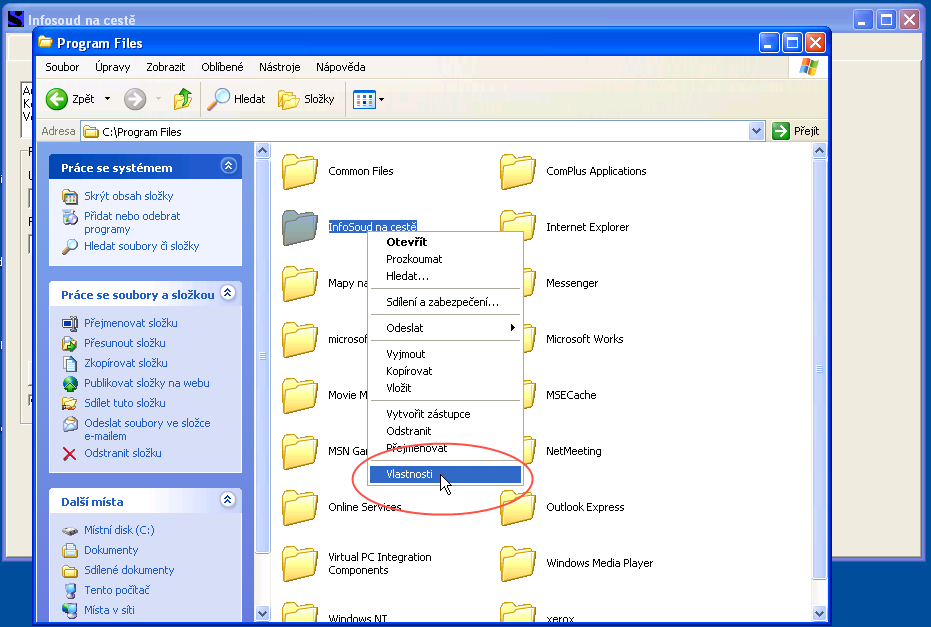Open the Odeslat submenu
The width and height of the screenshot is (931, 627).
pos(445,328)
